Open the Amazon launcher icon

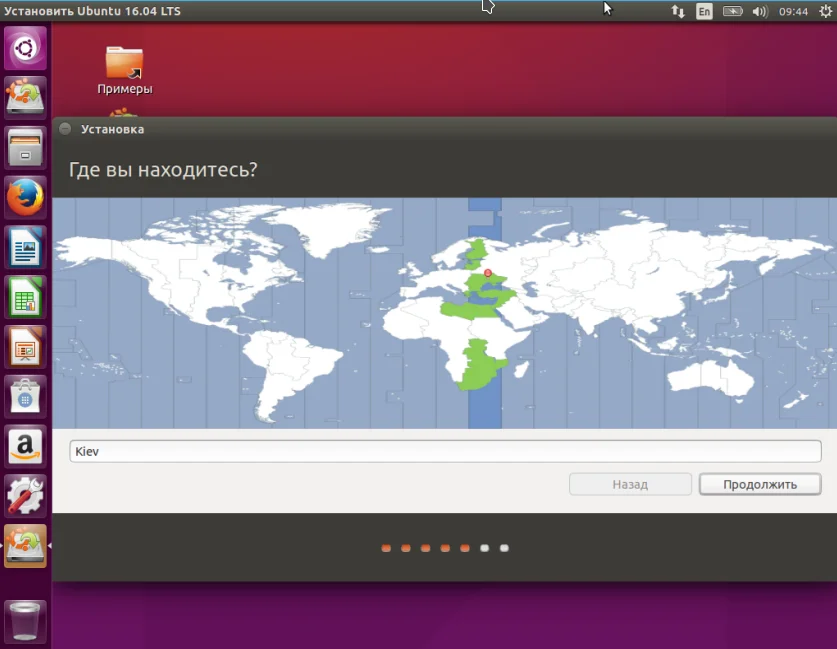point(25,446)
